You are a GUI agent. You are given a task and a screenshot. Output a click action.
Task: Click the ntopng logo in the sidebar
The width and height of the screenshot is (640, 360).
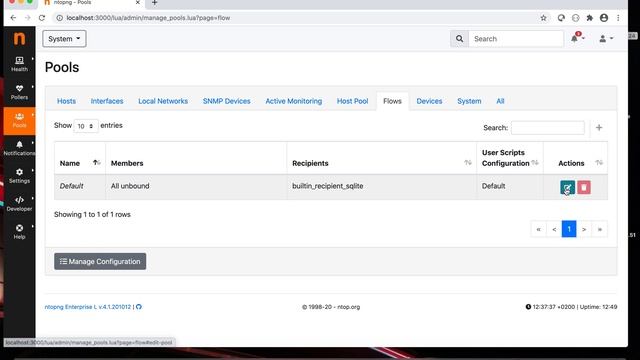click(x=19, y=38)
